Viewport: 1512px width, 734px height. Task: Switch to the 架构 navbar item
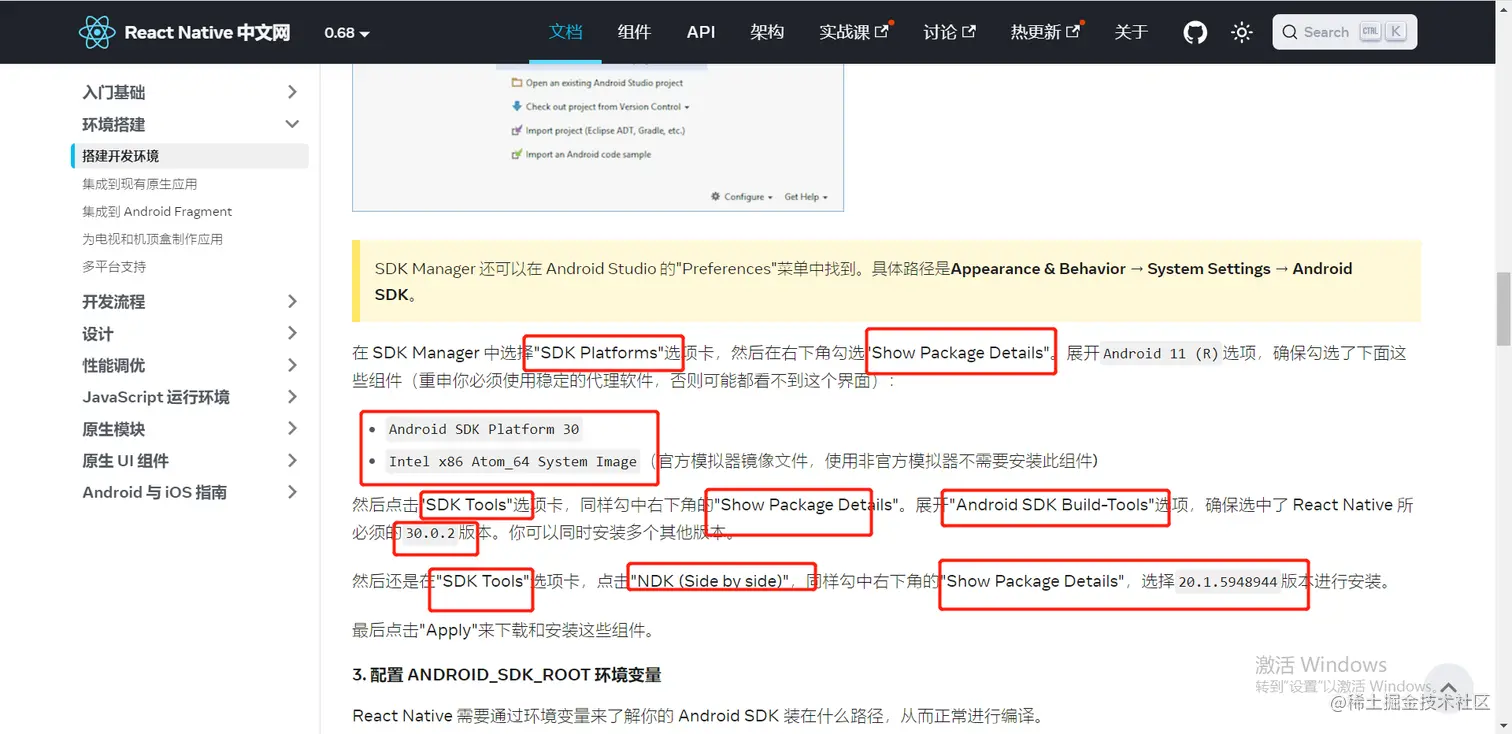click(767, 32)
